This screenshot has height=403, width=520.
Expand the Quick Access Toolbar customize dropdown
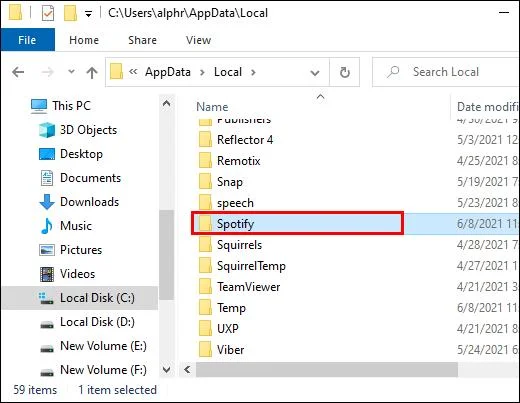(88, 14)
